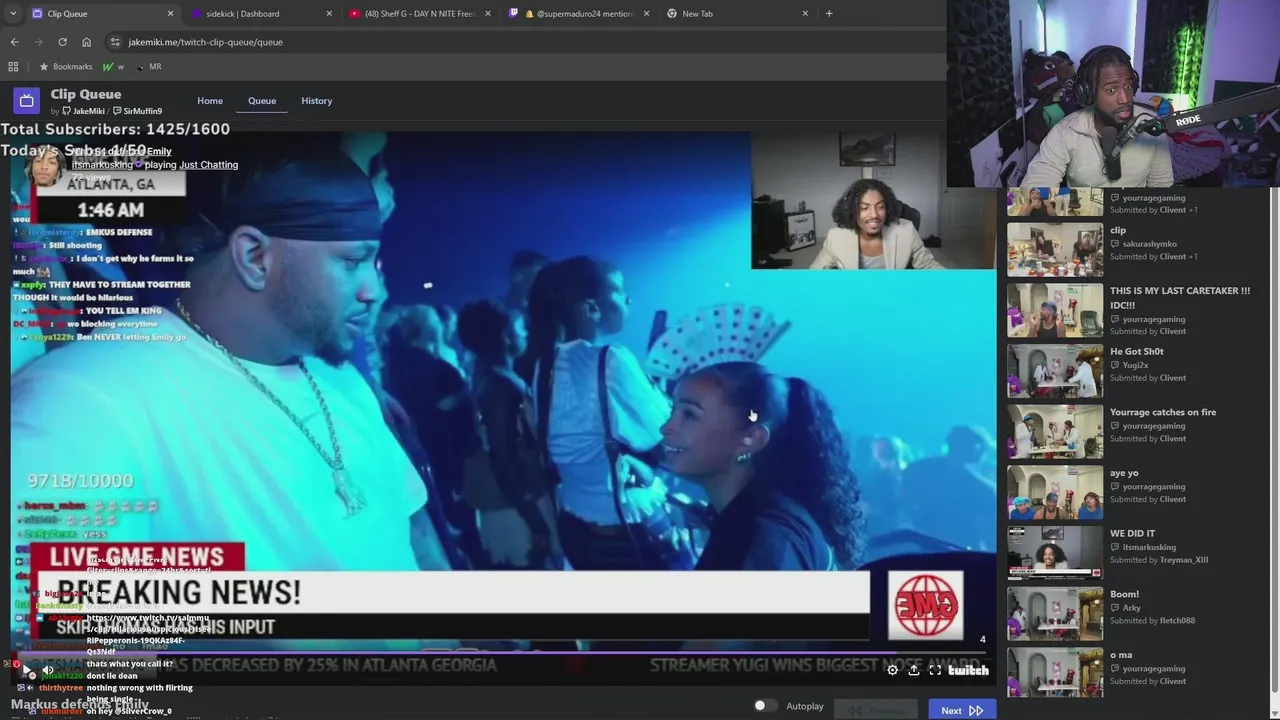The width and height of the screenshot is (1280, 720).
Task: Open the browser apps grid icon
Action: click(13, 66)
